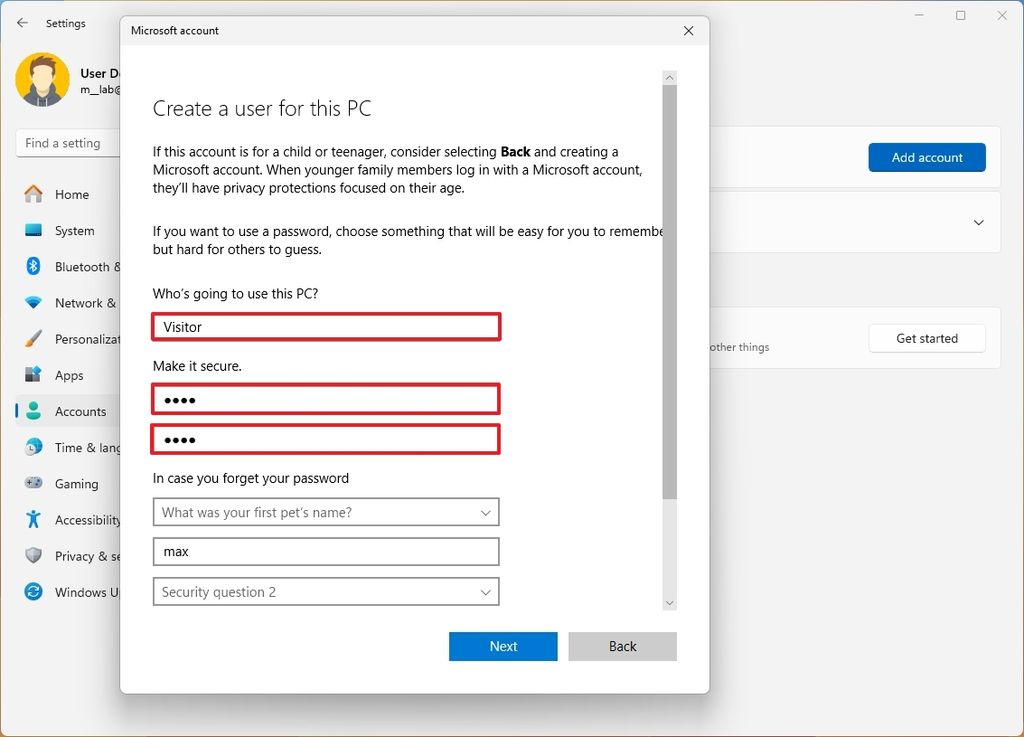Screen dimensions: 1024x737
Task: Click the Bluetooth icon in sidebar
Action: pos(33,266)
